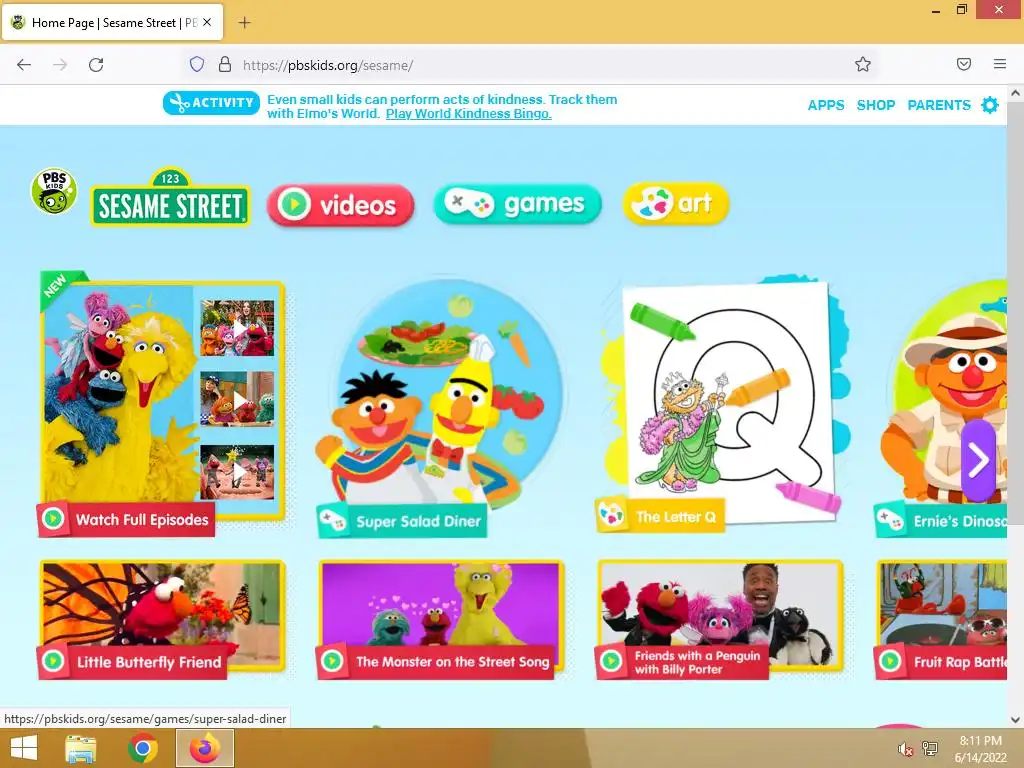This screenshot has height=768, width=1024.
Task: Bookmark page with the star icon
Action: 863,64
